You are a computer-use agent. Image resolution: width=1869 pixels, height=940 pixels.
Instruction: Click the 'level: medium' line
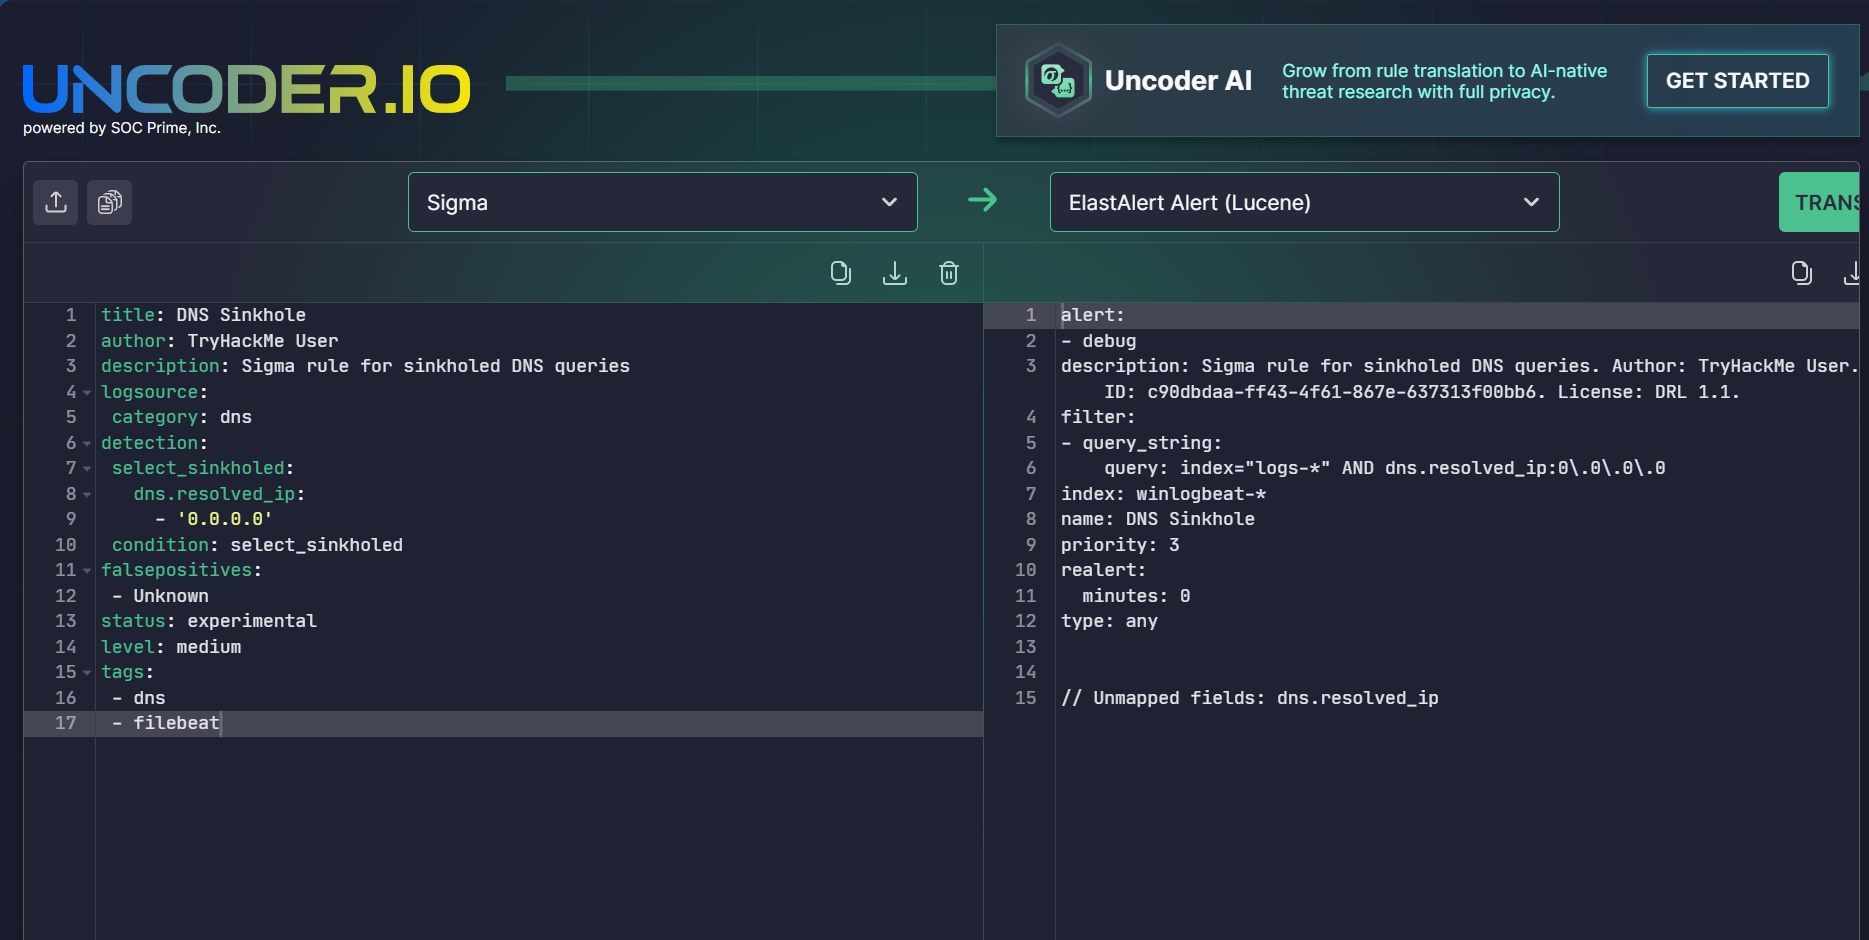click(171, 647)
